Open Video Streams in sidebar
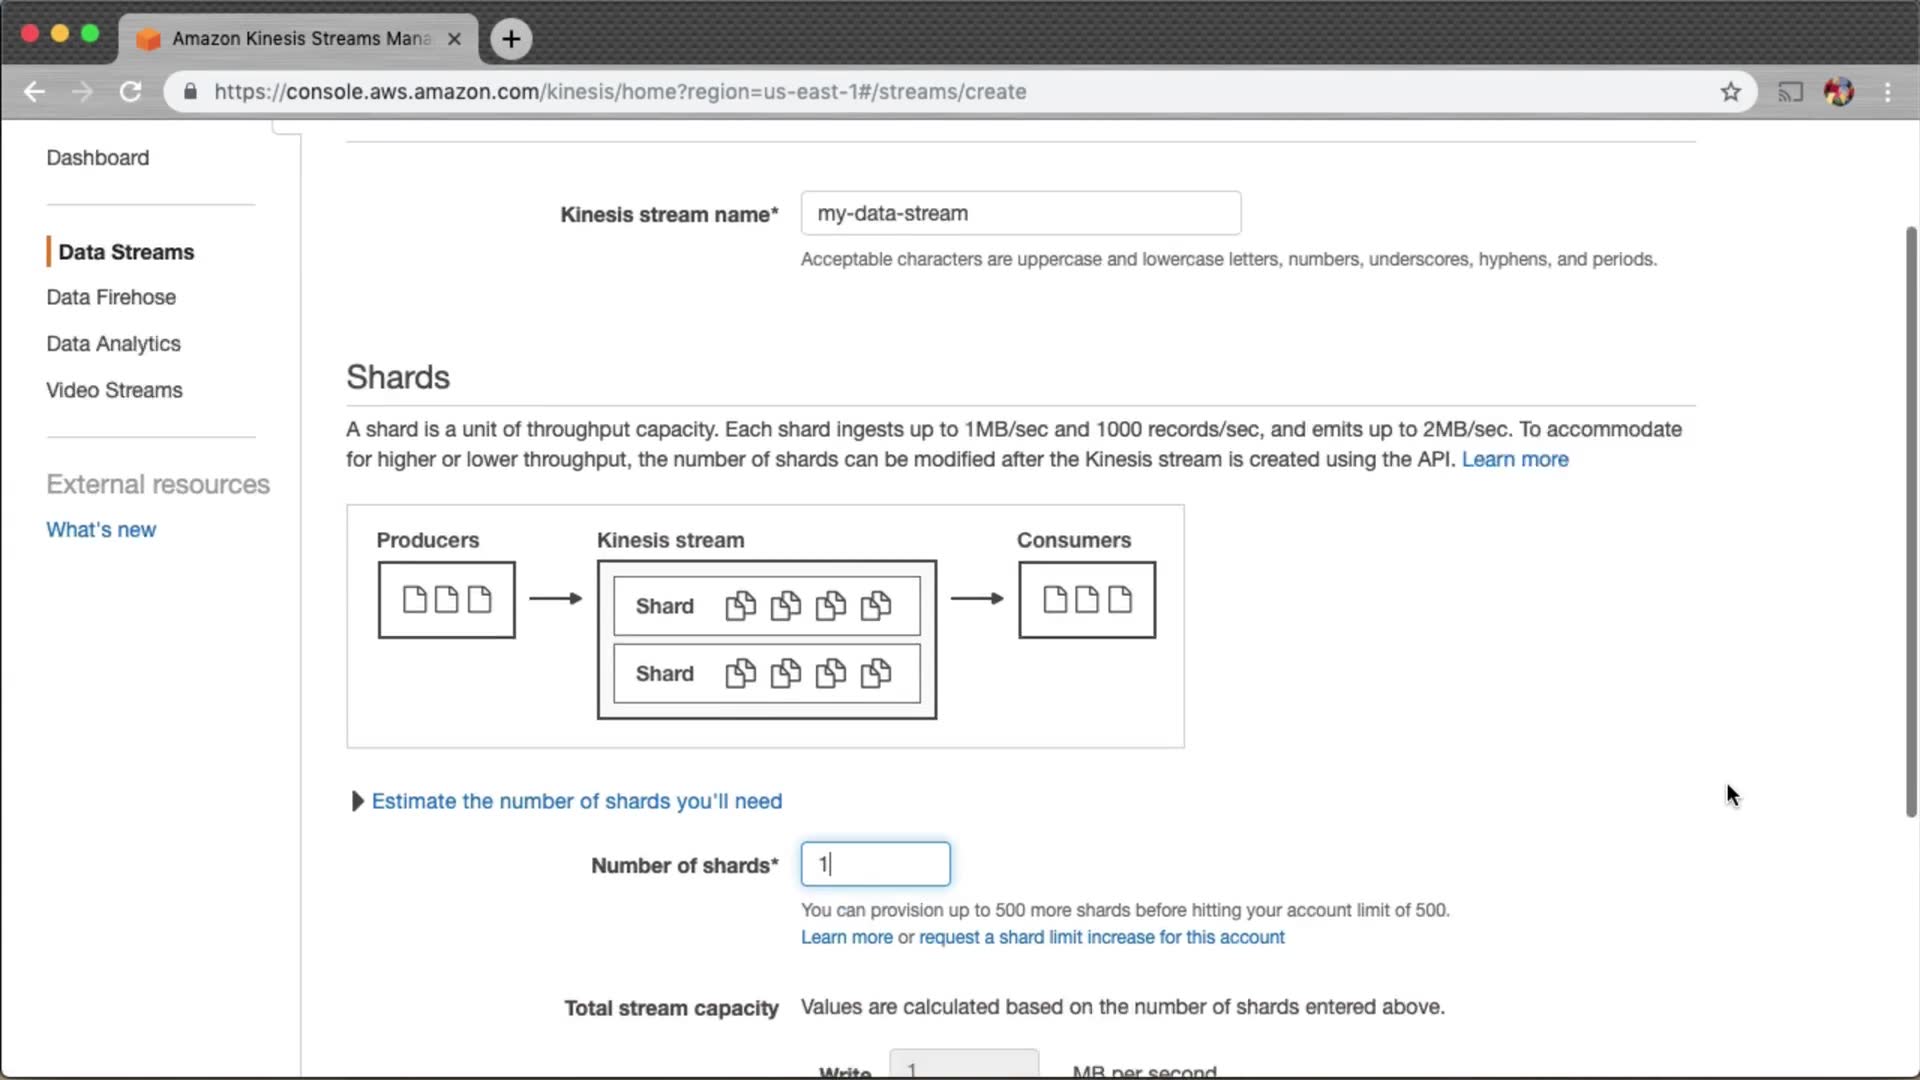 click(x=114, y=390)
